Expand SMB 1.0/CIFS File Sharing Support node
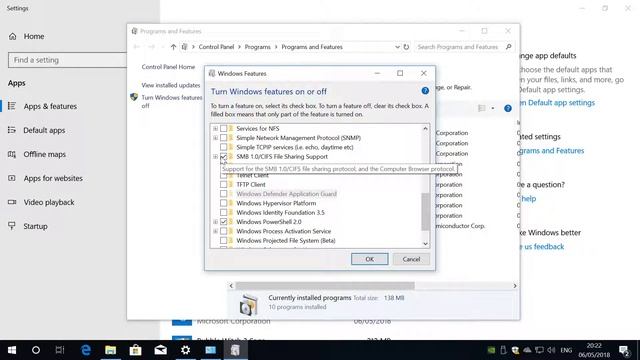 point(215,157)
